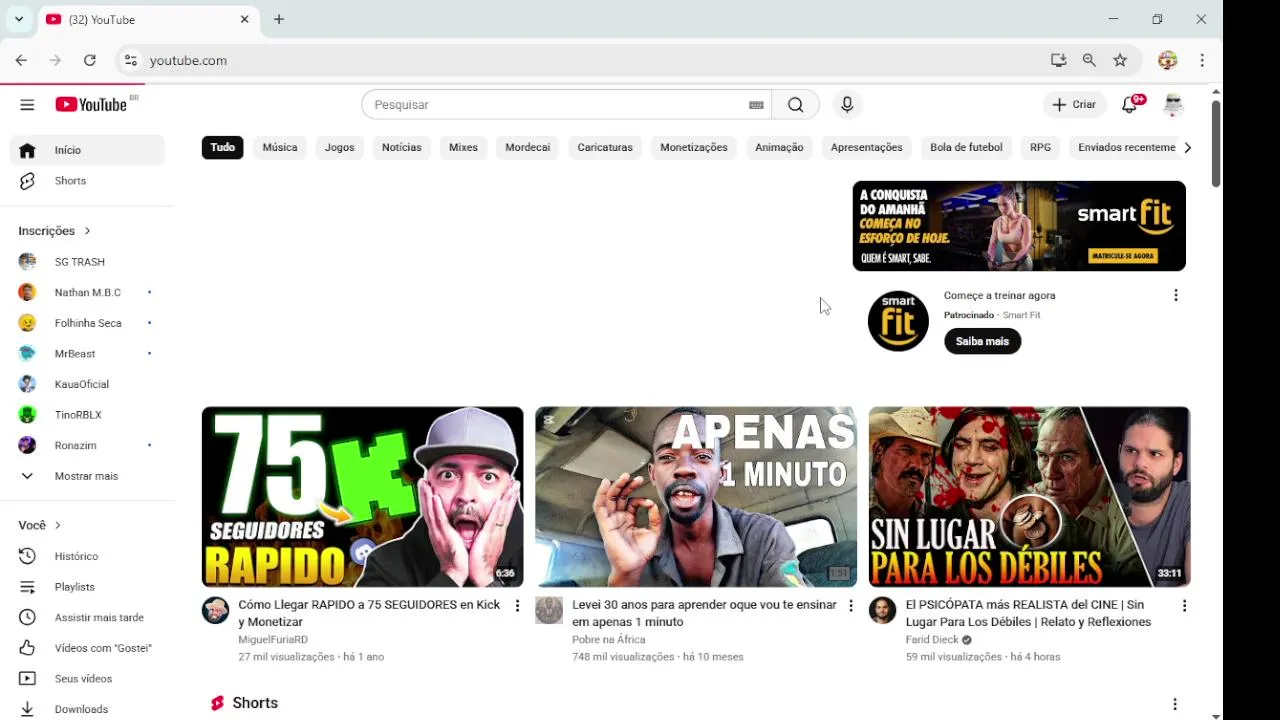Open Shorts from the sidebar
The width and height of the screenshot is (1280, 720).
tap(87, 181)
